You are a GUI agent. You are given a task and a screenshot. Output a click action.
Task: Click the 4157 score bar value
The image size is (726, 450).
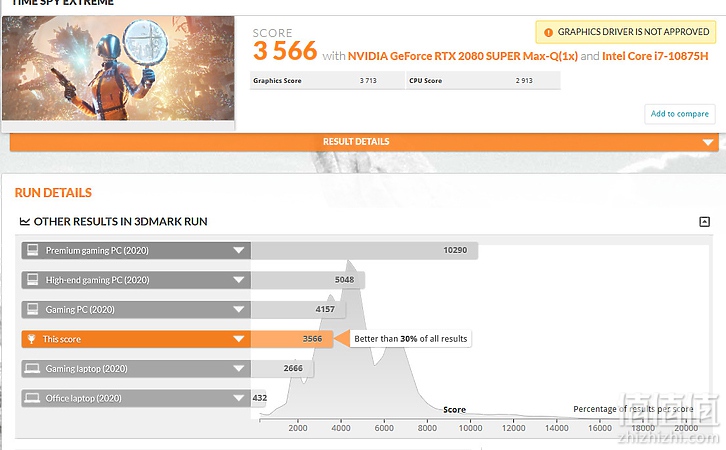tap(325, 309)
